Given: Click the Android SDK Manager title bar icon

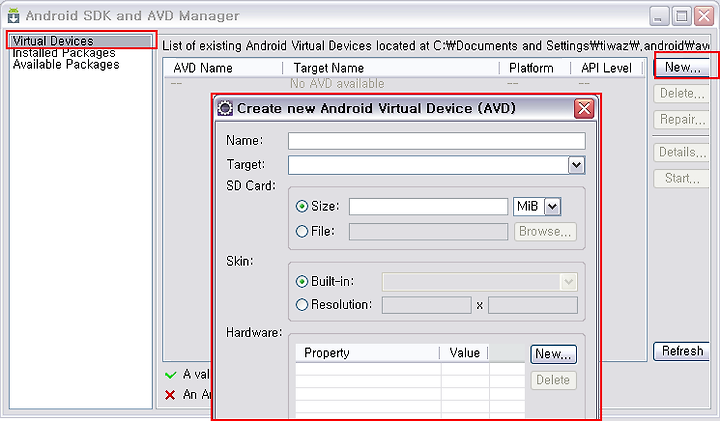Looking at the screenshot, I should pyautogui.click(x=14, y=16).
